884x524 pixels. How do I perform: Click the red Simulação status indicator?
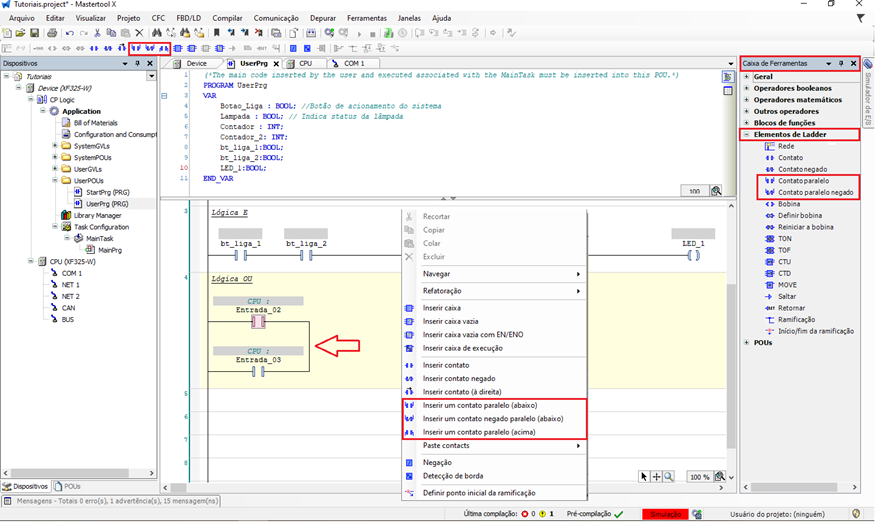tap(664, 514)
